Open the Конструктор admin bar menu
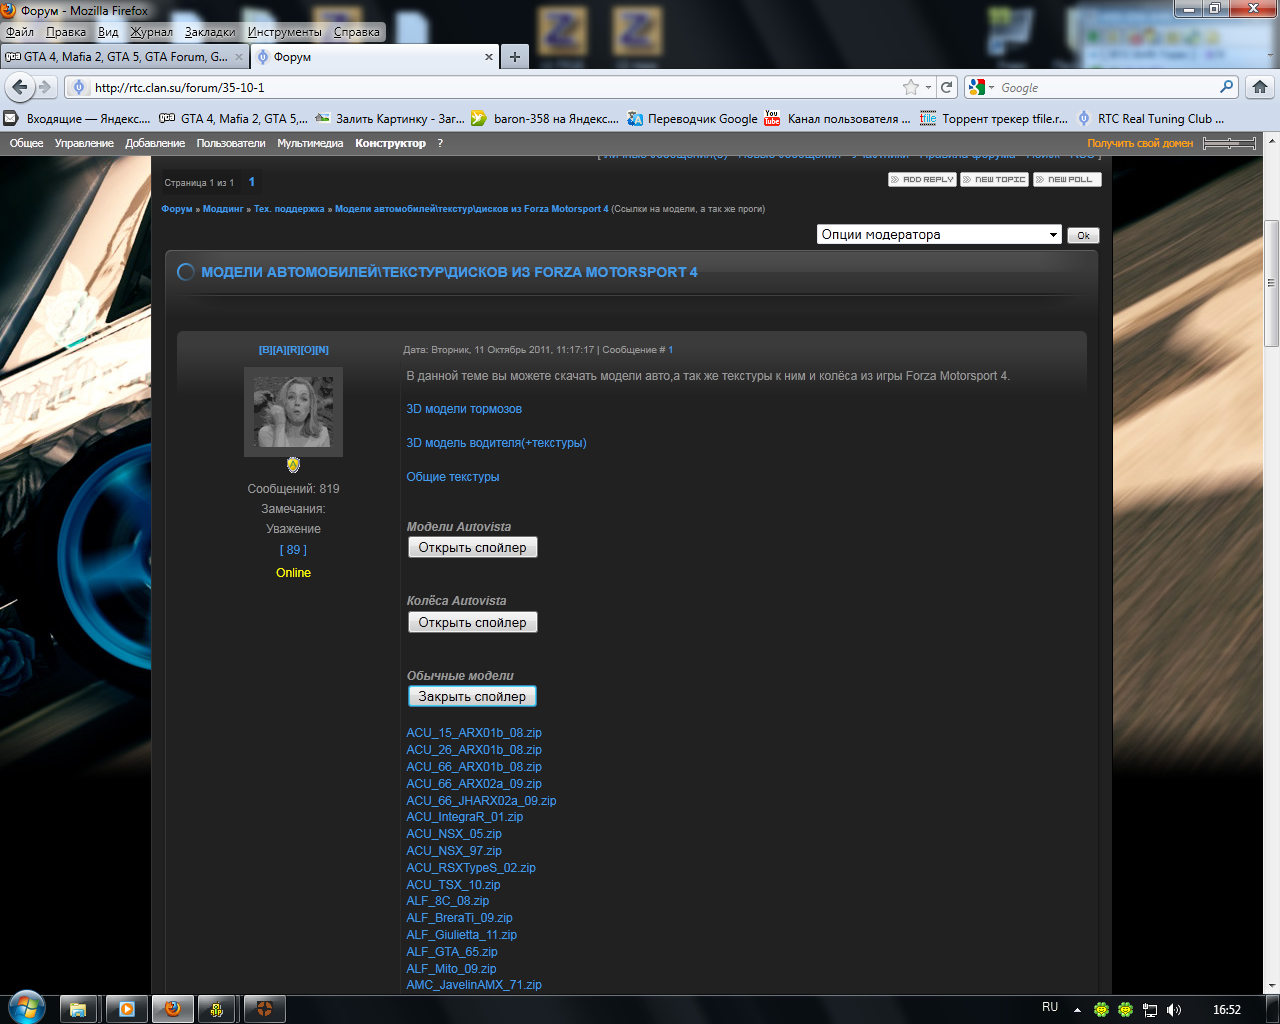The image size is (1280, 1024). (391, 143)
